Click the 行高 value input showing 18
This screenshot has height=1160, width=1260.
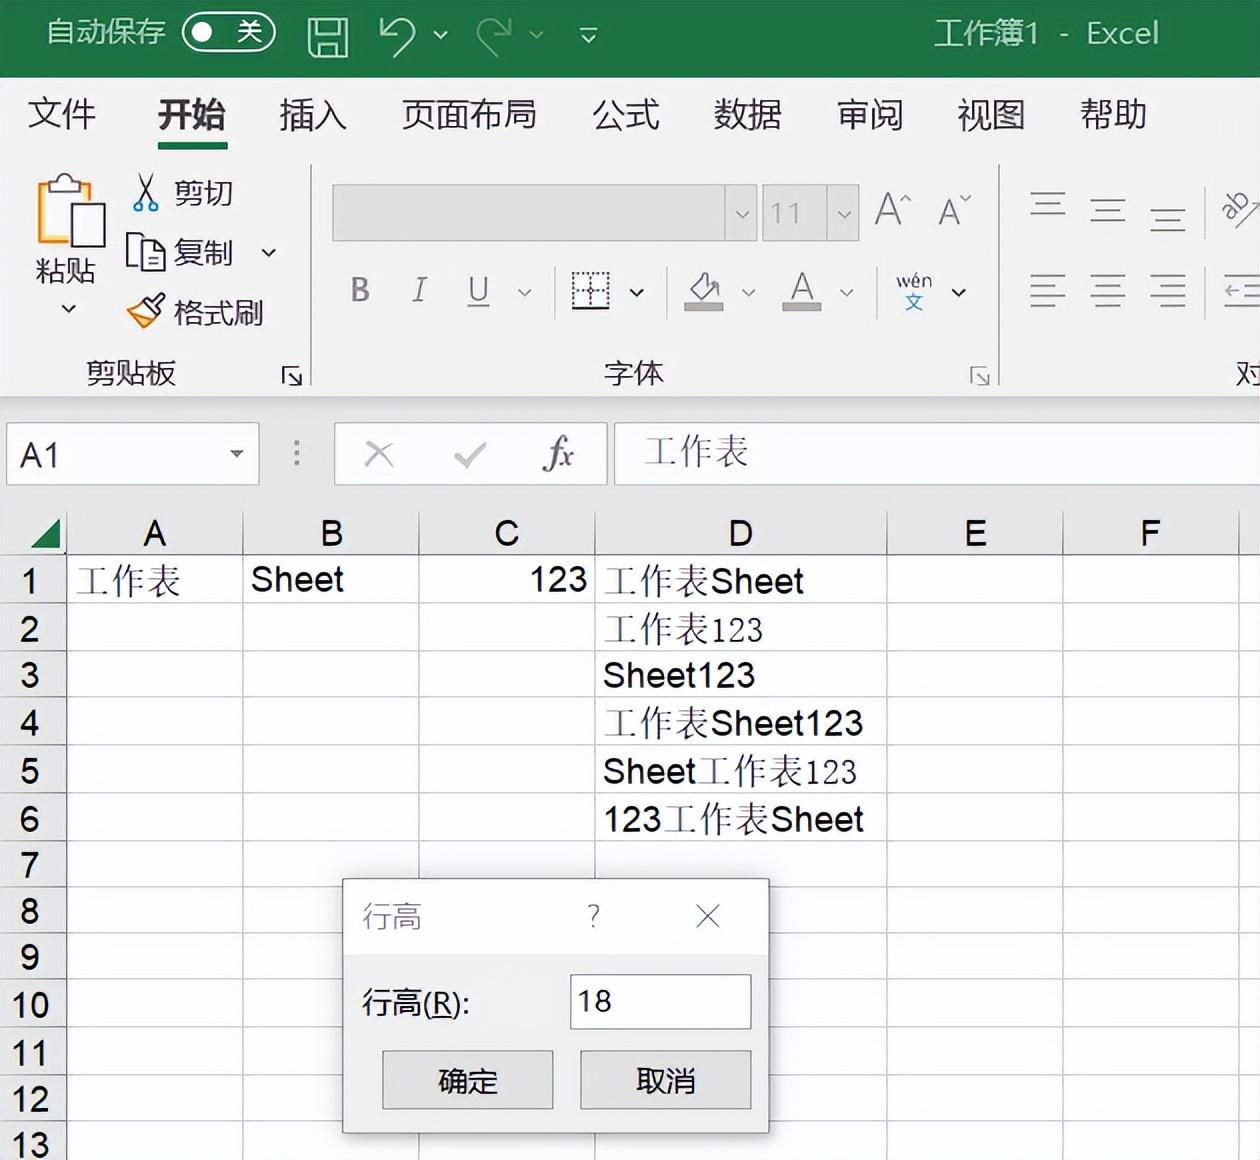click(x=659, y=1001)
